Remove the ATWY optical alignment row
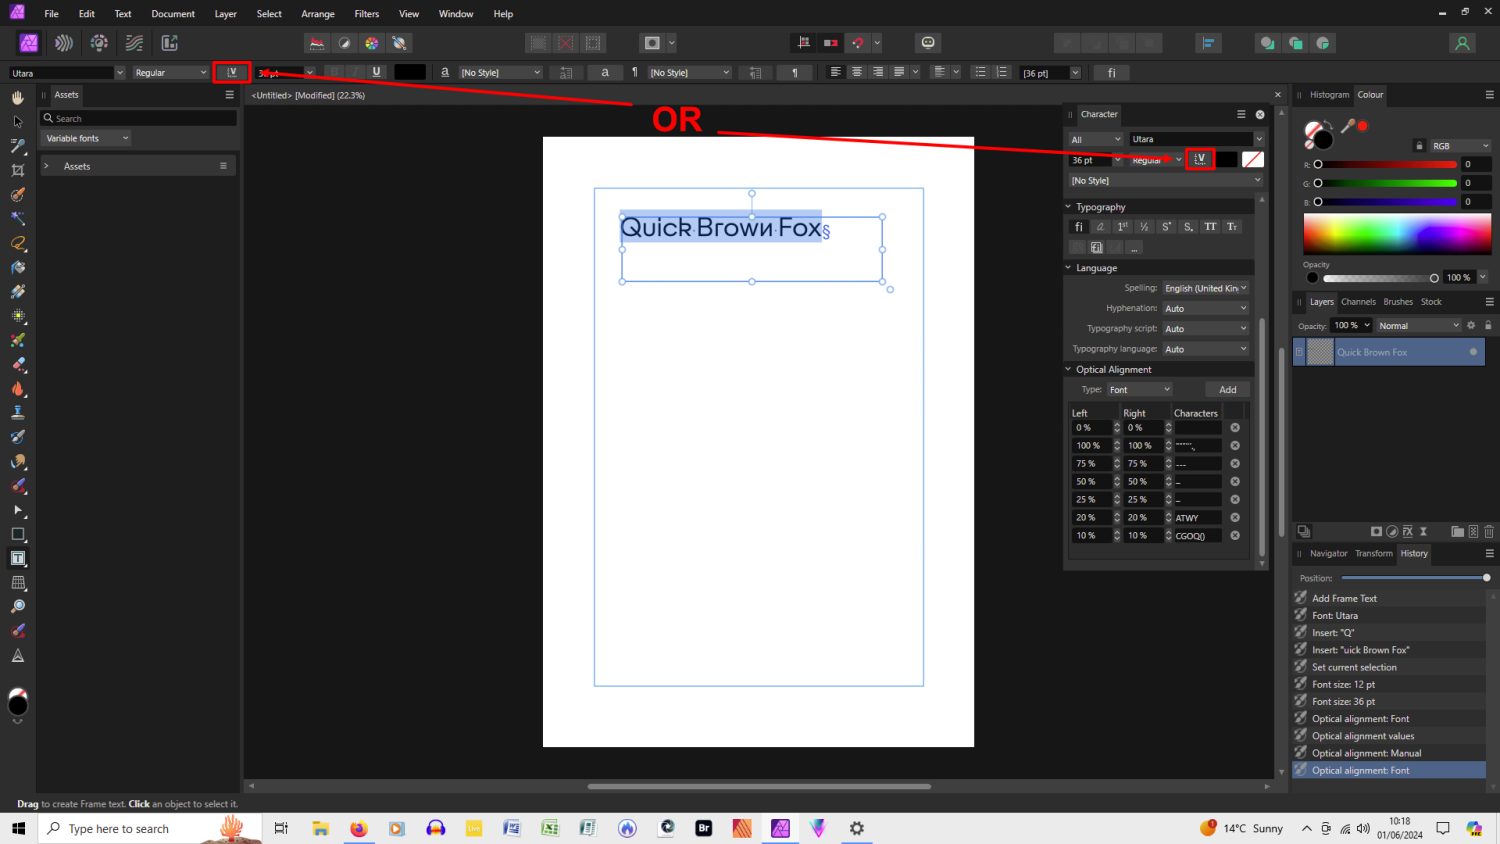 coord(1234,517)
